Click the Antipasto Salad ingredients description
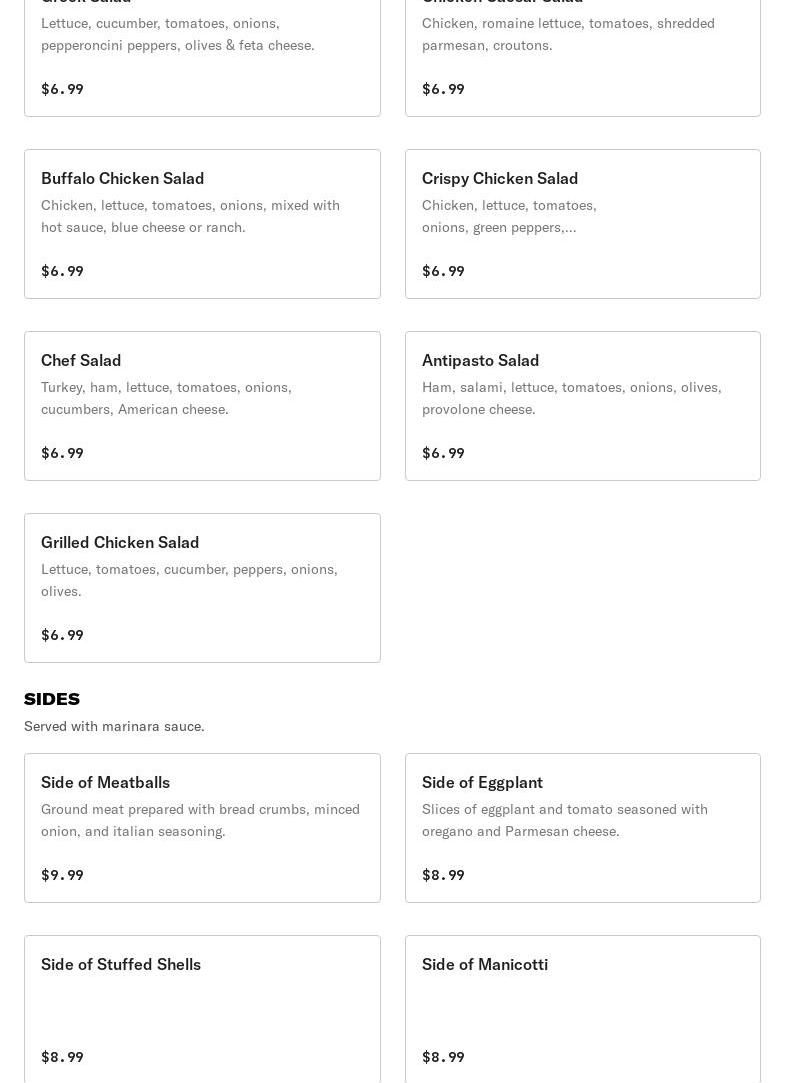The height and width of the screenshot is (1083, 785). click(x=571, y=398)
